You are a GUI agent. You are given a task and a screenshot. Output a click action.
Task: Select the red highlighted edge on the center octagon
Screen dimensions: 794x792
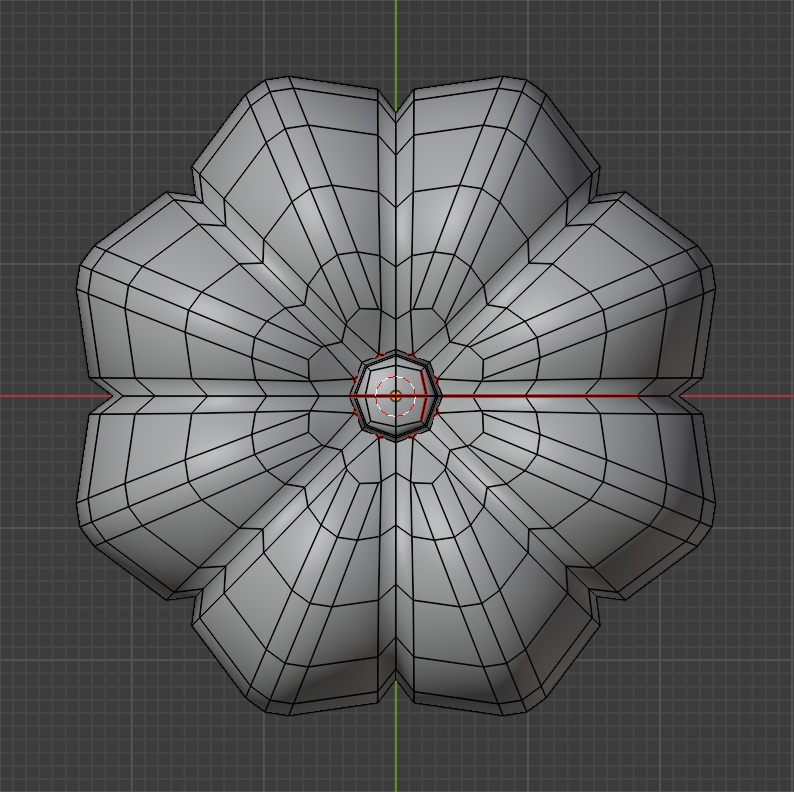tap(424, 396)
